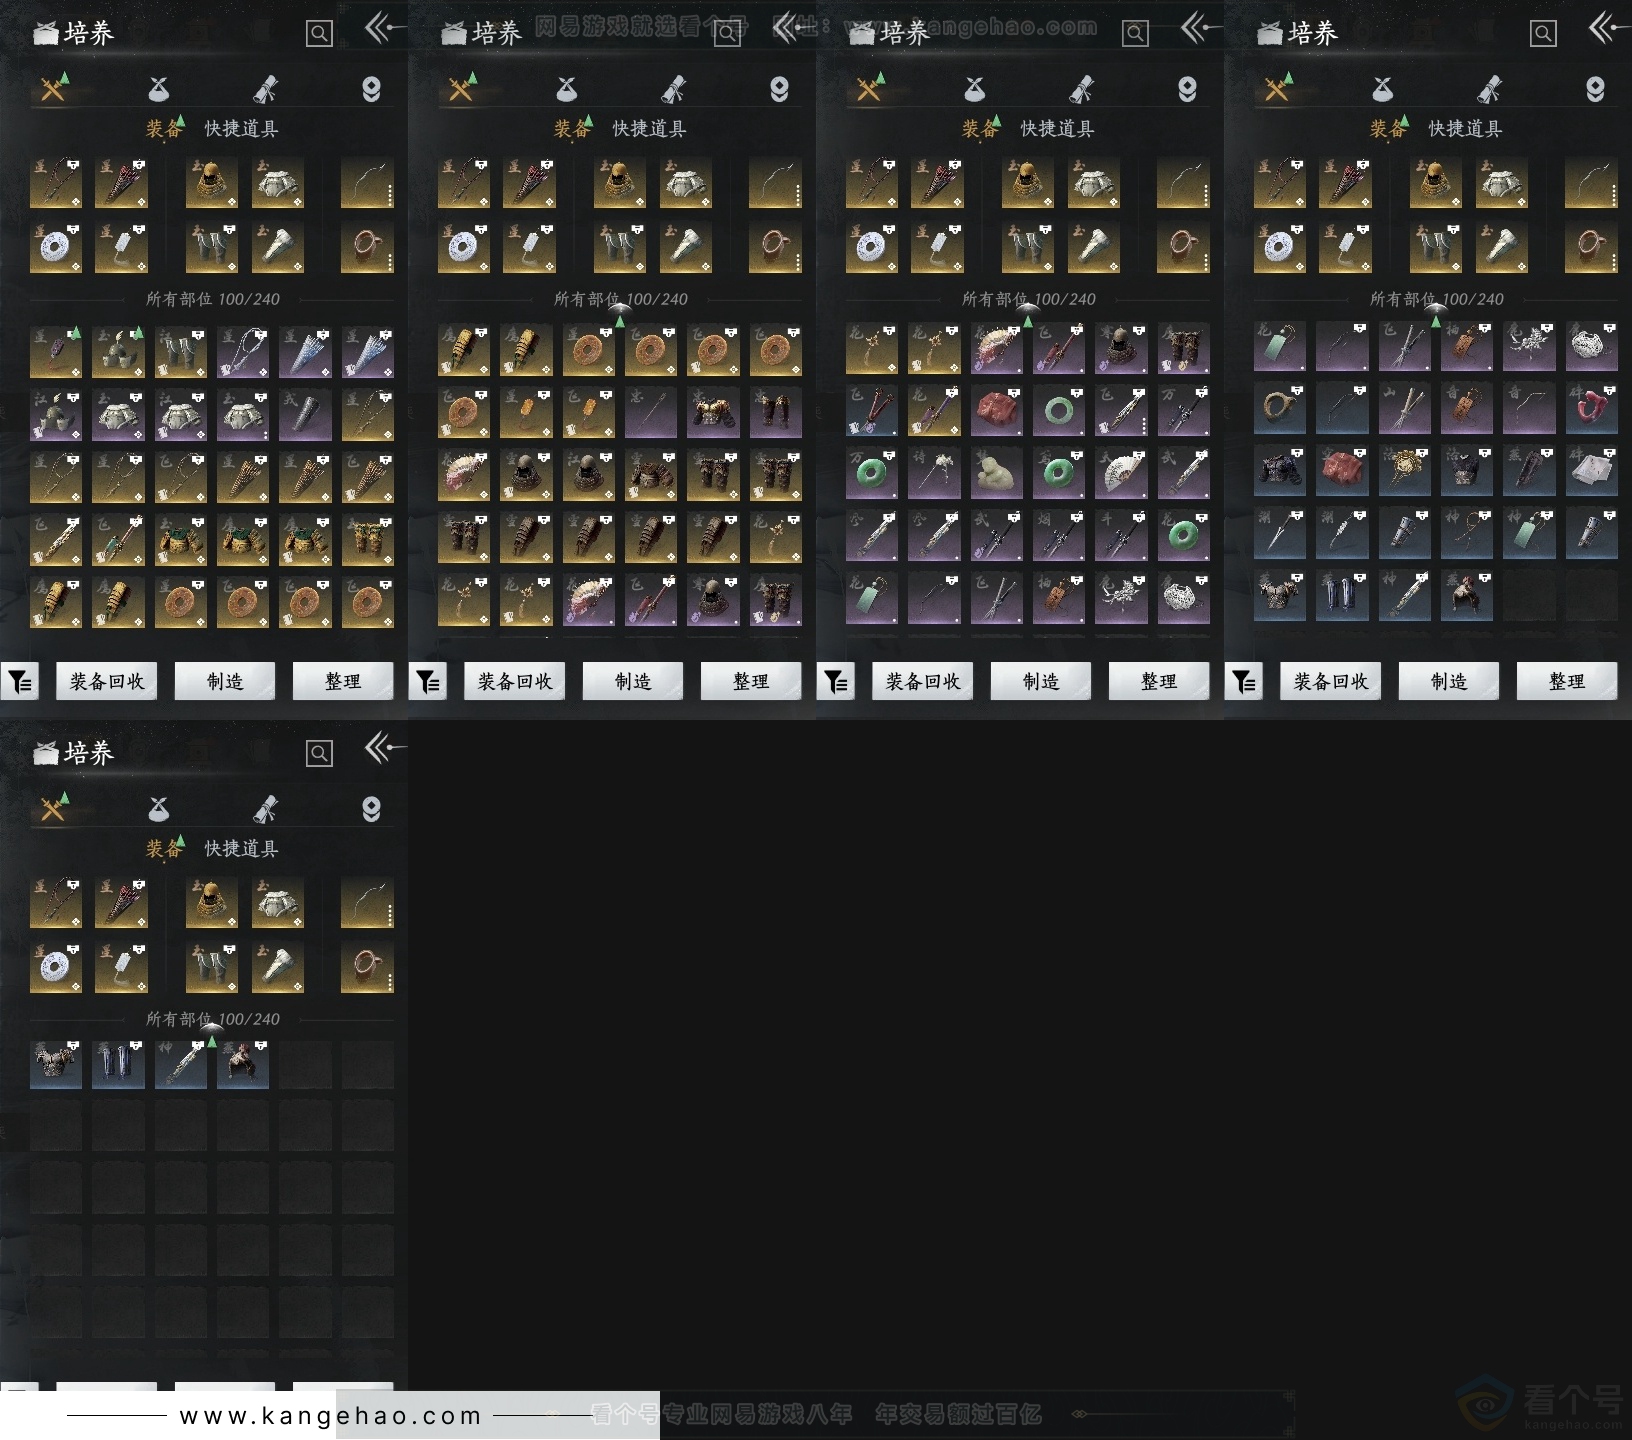Select the white folded cloth in the fourth panel

[x=1592, y=472]
